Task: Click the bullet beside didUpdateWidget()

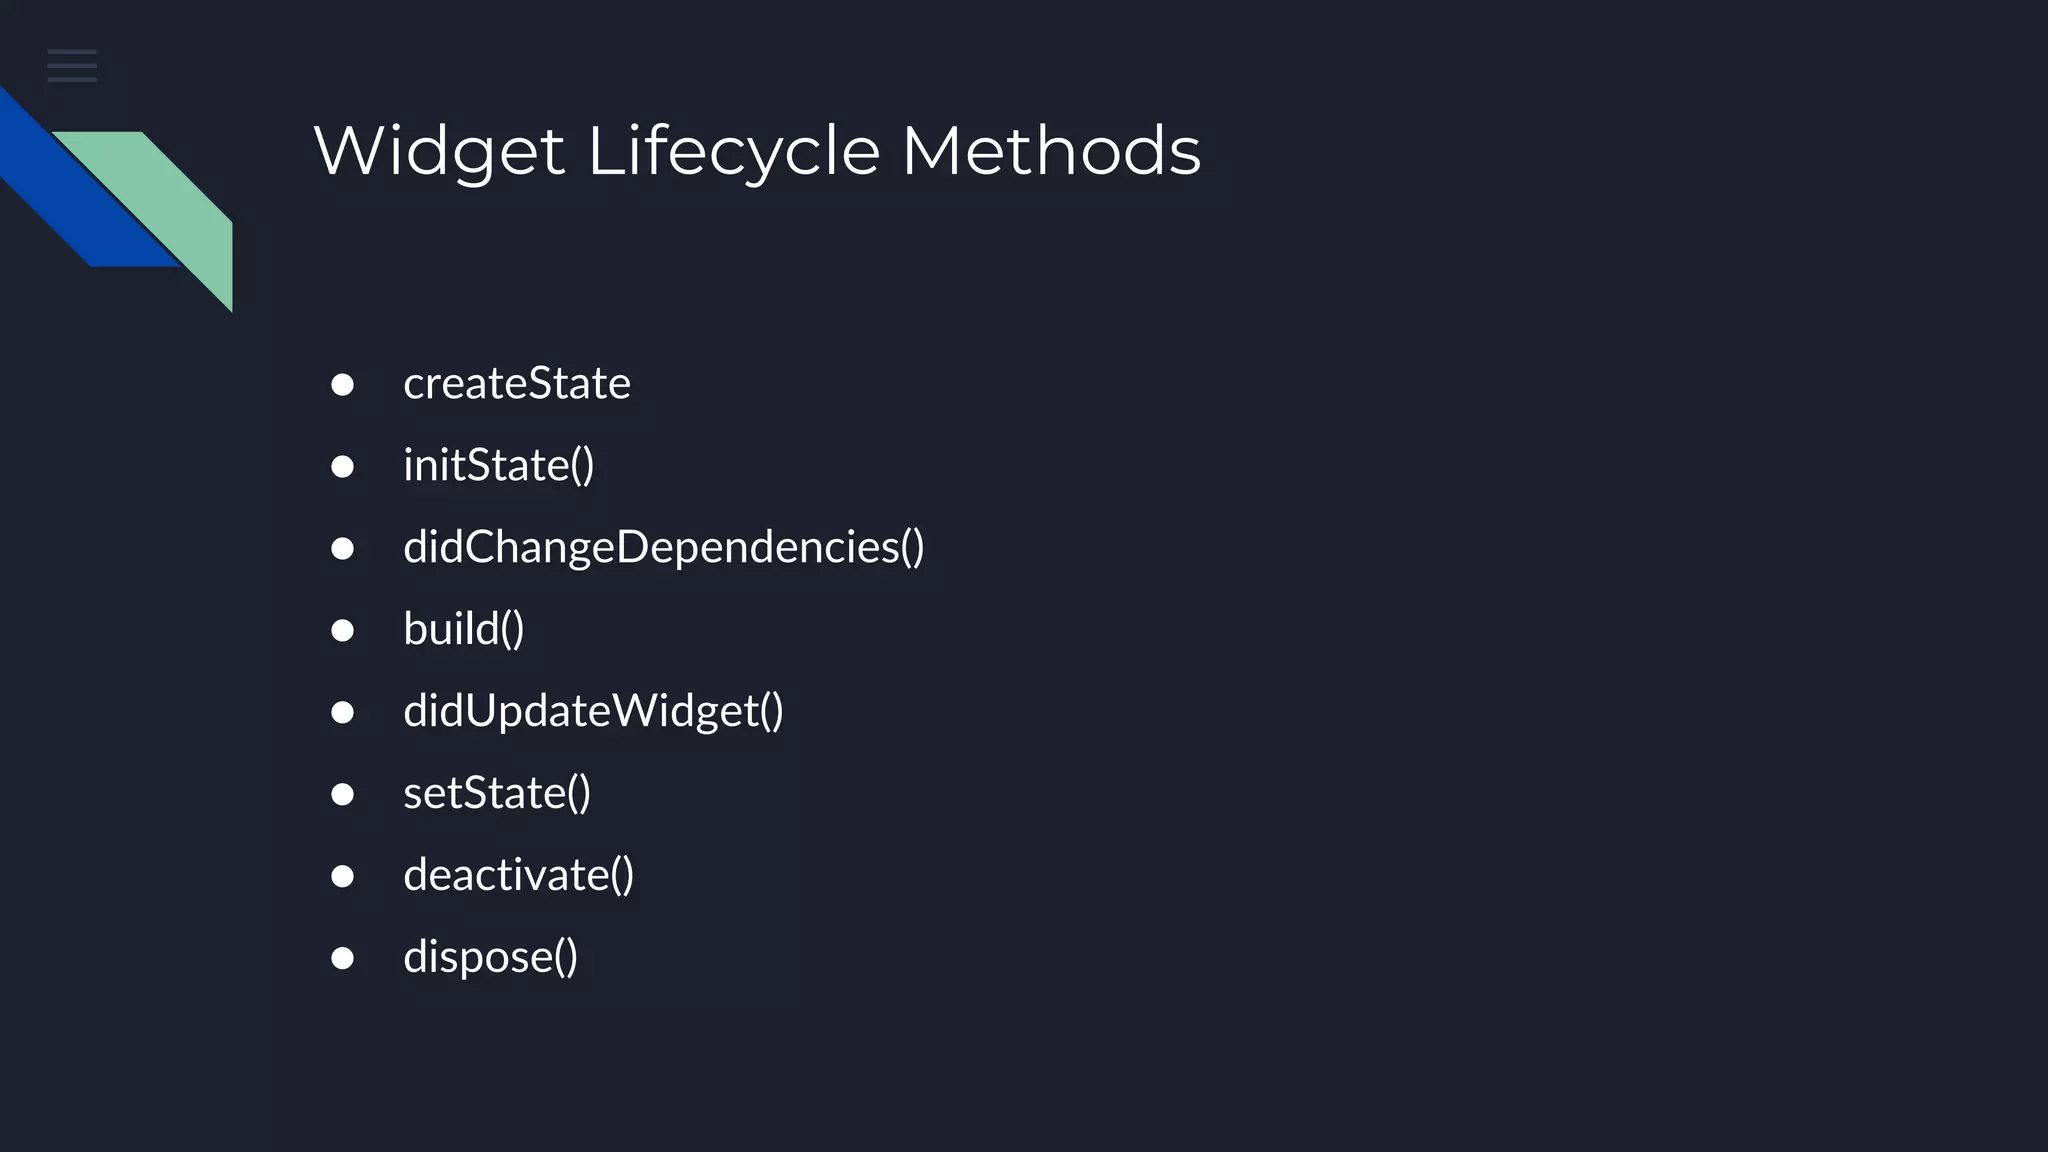Action: pos(342,713)
